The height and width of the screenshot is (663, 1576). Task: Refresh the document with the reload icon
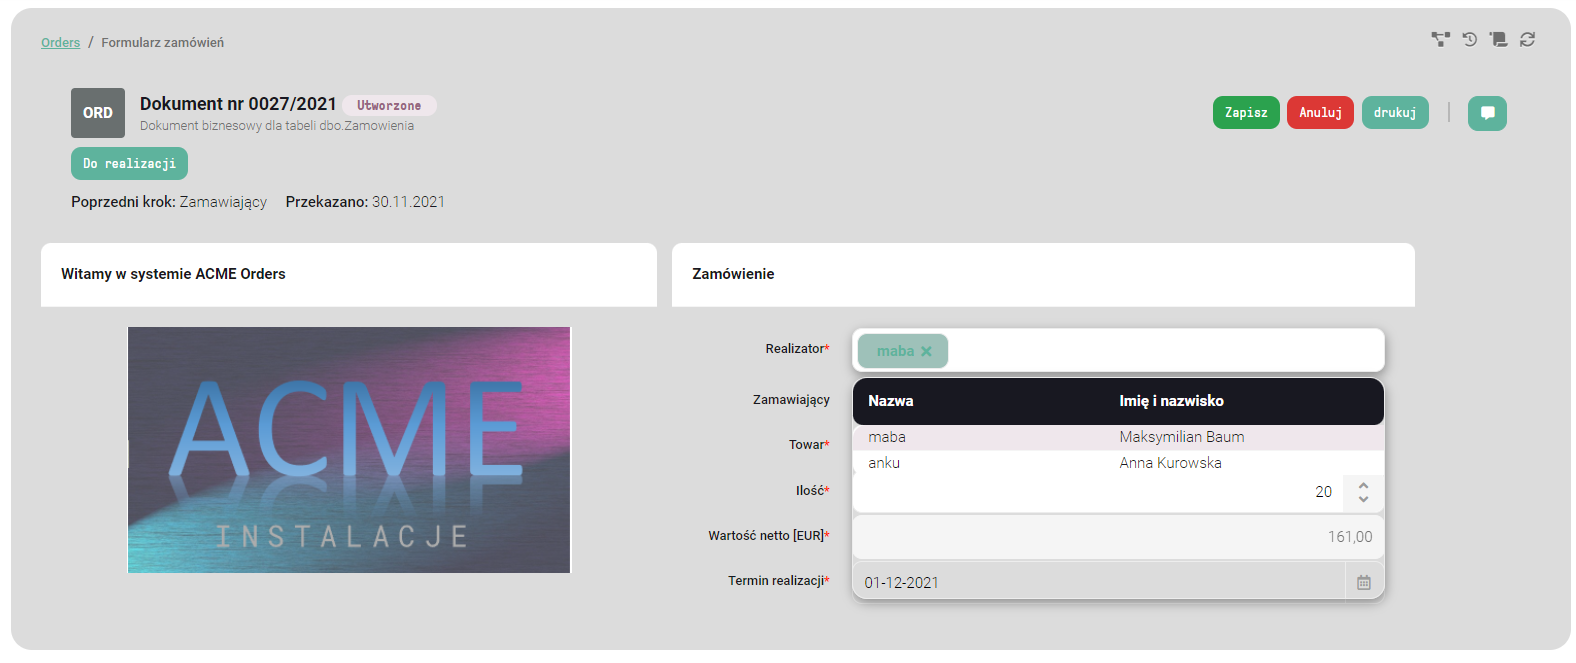pyautogui.click(x=1527, y=40)
